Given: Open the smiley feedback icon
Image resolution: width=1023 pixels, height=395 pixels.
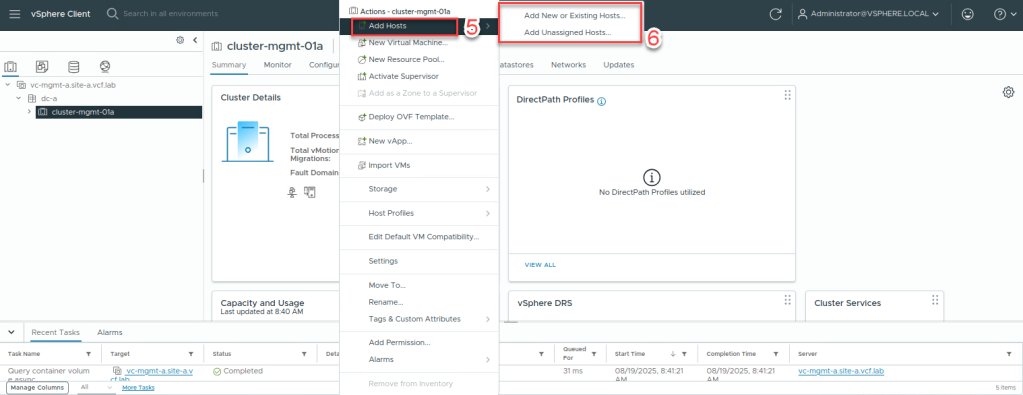Looking at the screenshot, I should point(968,14).
